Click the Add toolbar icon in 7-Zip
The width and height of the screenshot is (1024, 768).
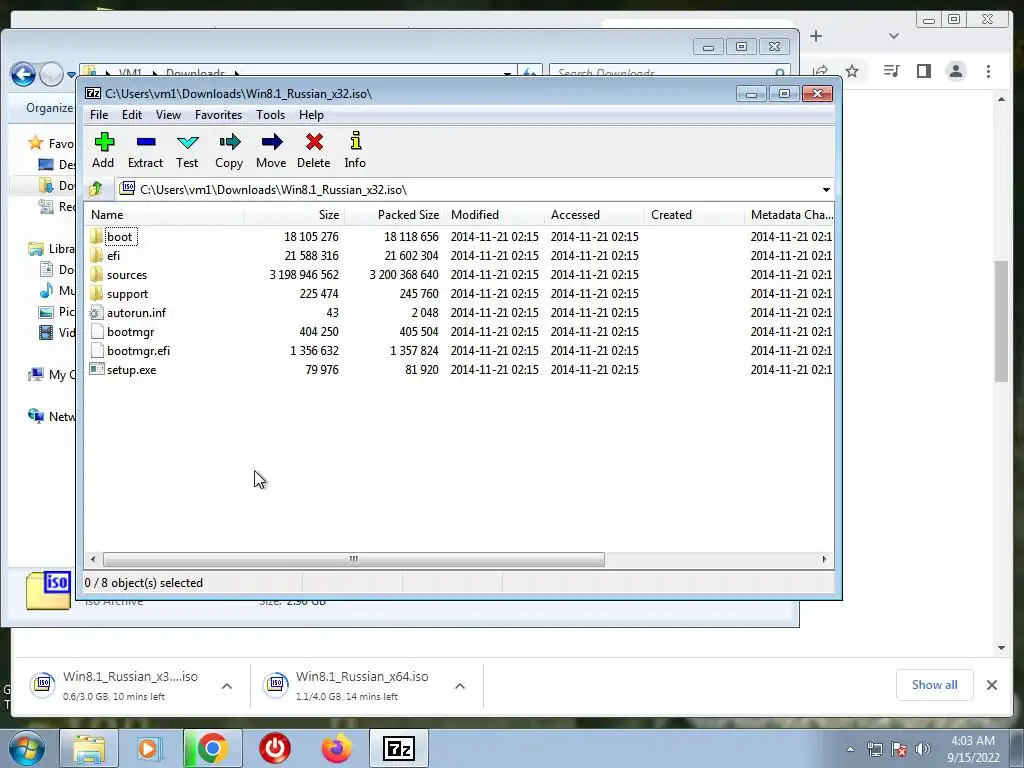pyautogui.click(x=104, y=150)
